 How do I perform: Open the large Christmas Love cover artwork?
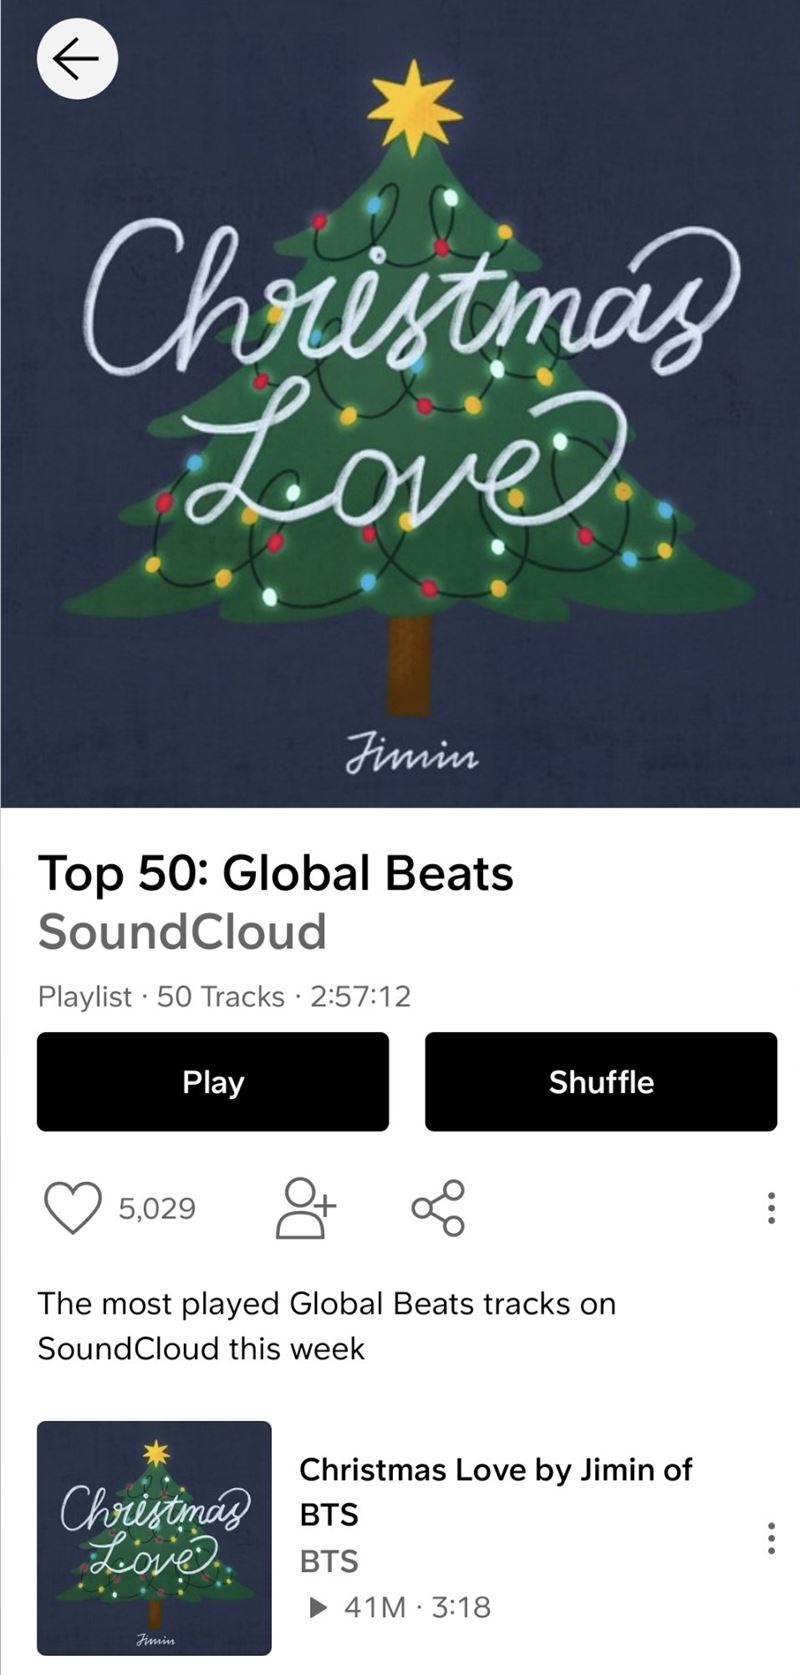pos(400,403)
